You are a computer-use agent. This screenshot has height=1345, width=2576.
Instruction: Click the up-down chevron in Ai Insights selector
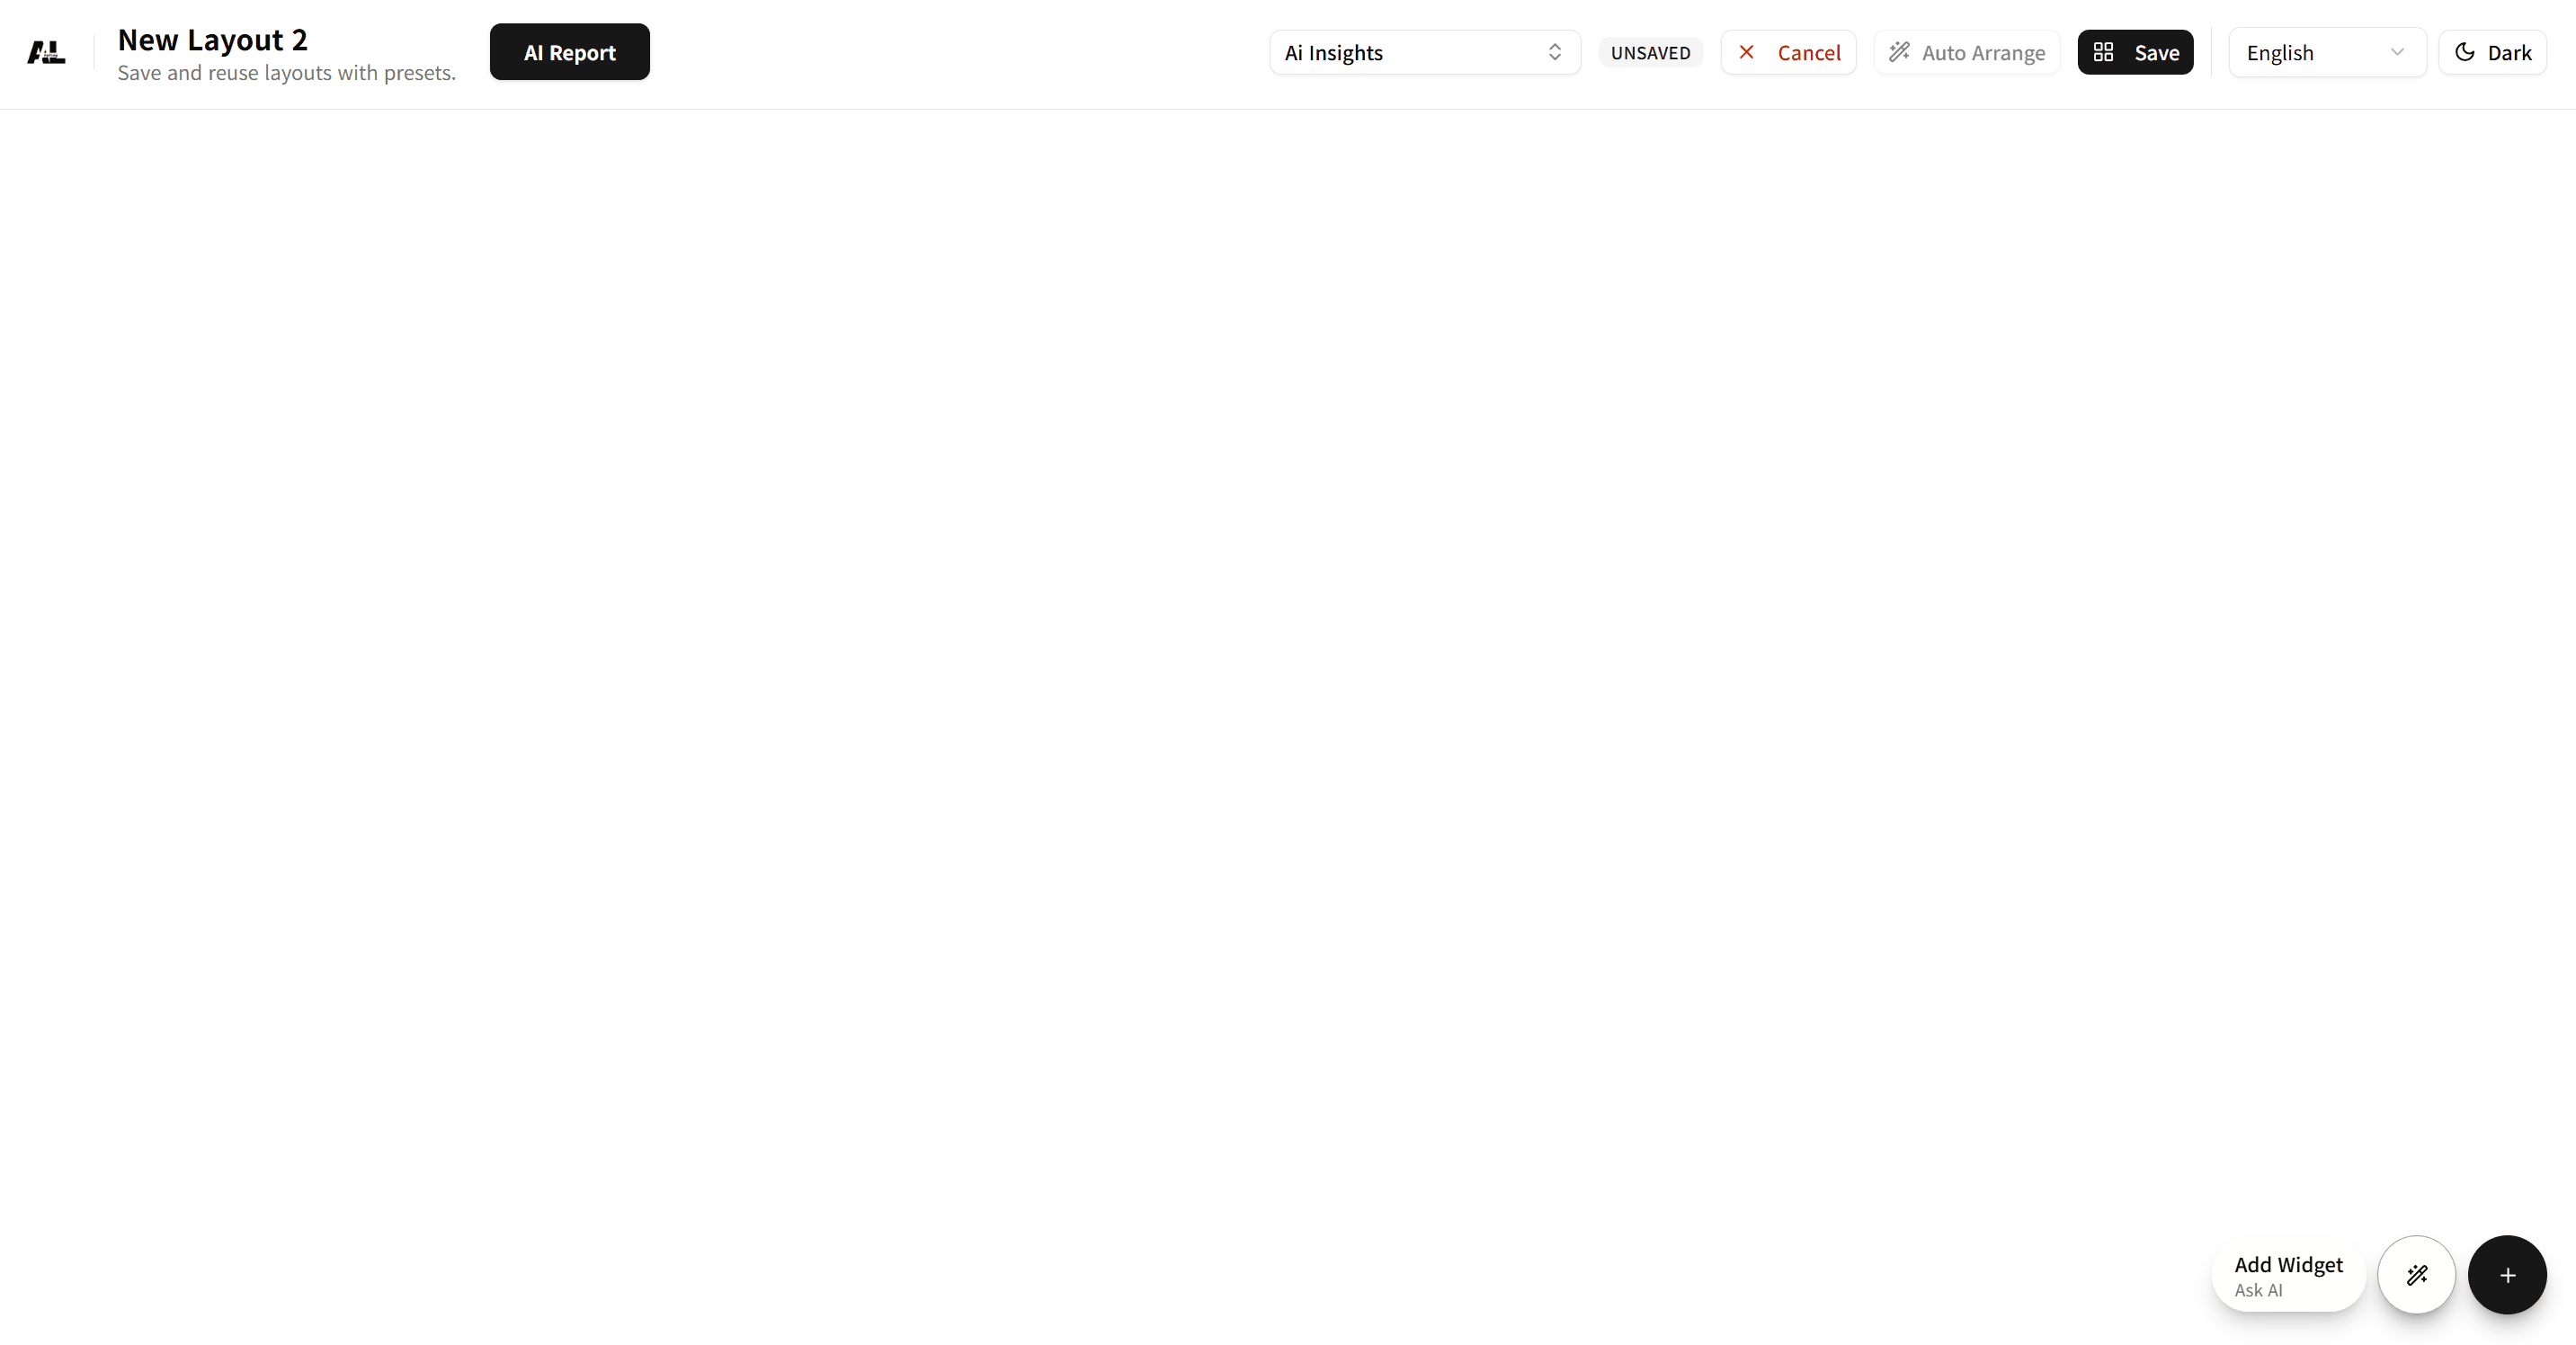1555,52
